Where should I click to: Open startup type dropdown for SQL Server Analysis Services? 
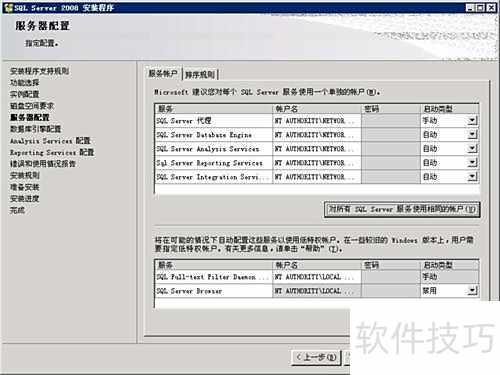tap(472, 149)
